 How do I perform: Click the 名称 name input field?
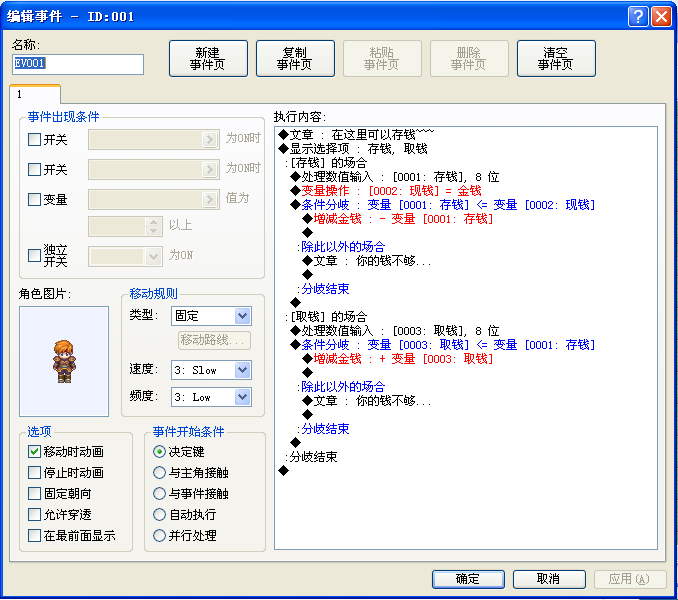78,64
